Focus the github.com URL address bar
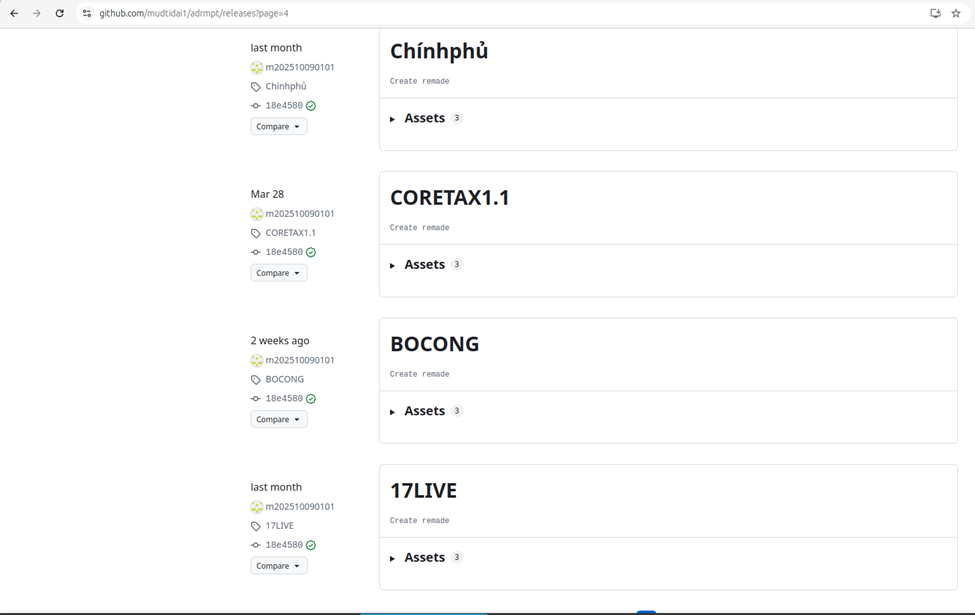Image resolution: width=975 pixels, height=615 pixels. point(194,13)
